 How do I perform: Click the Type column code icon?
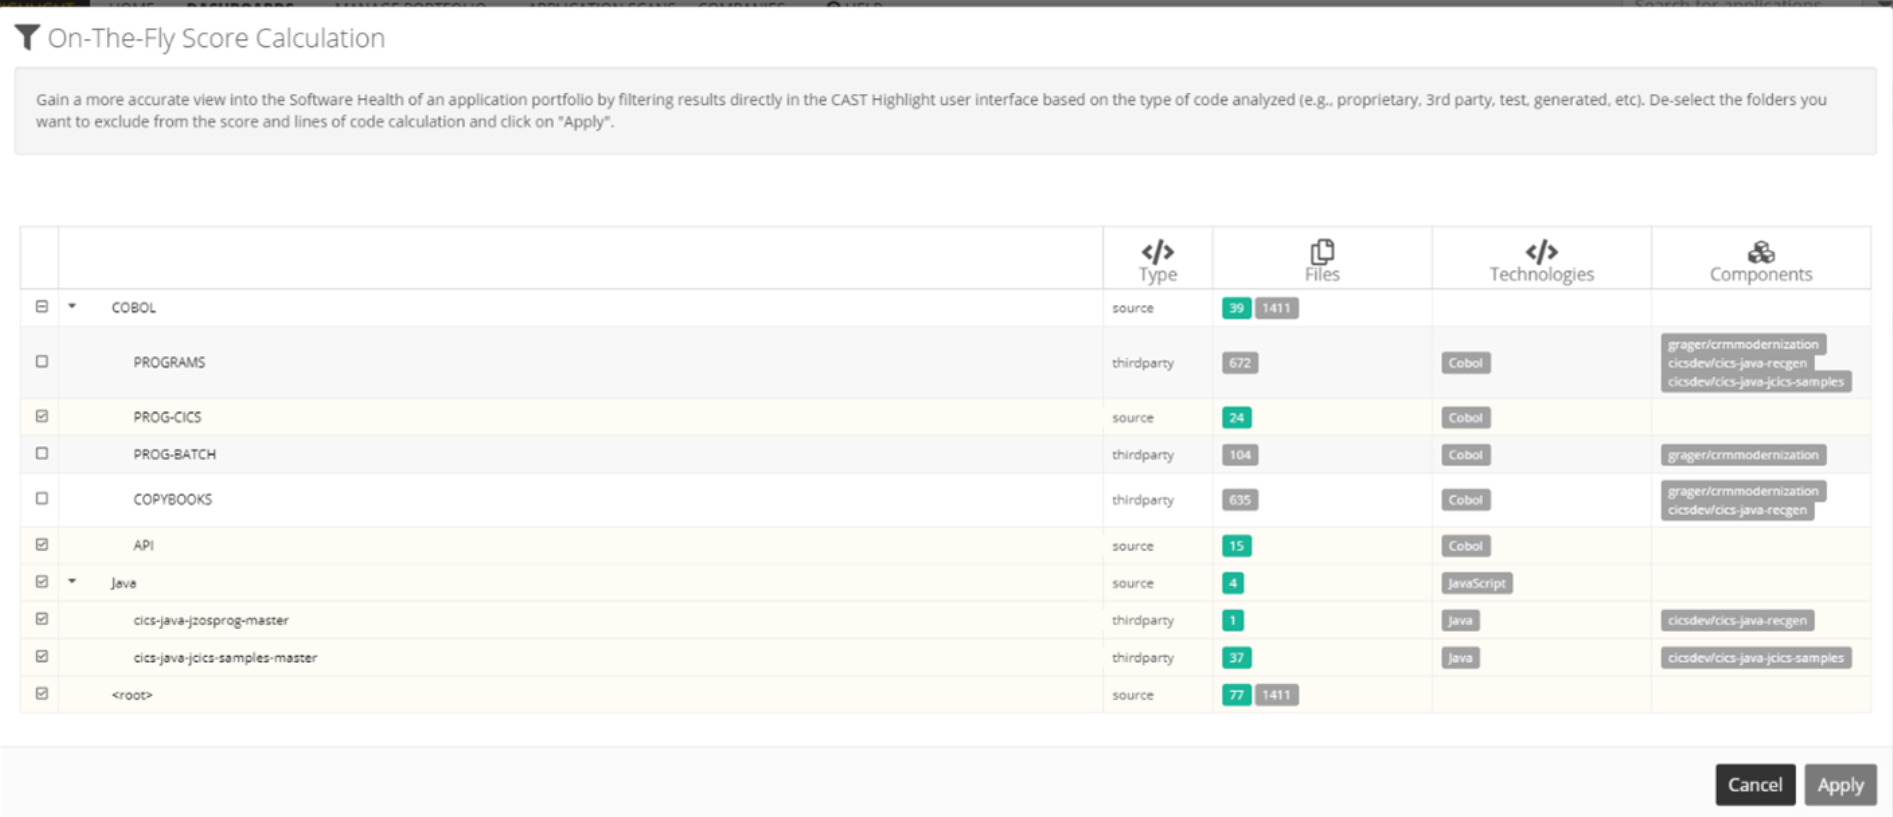[1157, 251]
